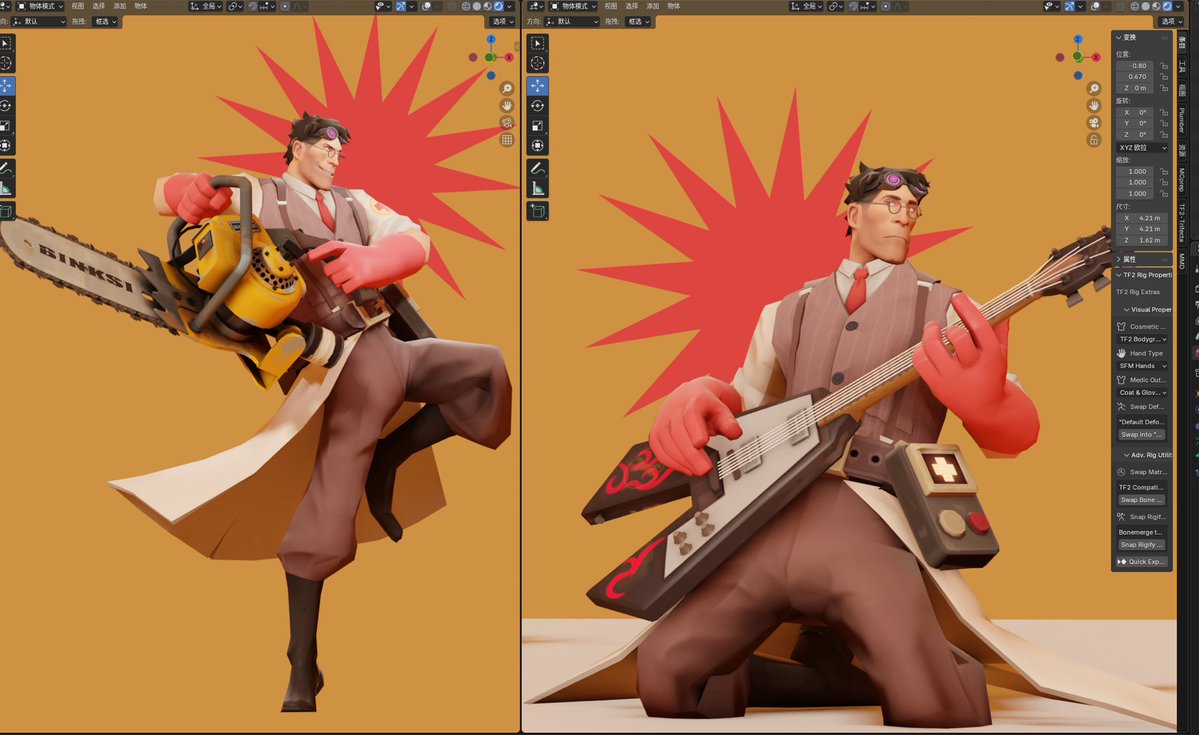
Task: Open object mode dropdown in right viewport
Action: click(x=574, y=6)
